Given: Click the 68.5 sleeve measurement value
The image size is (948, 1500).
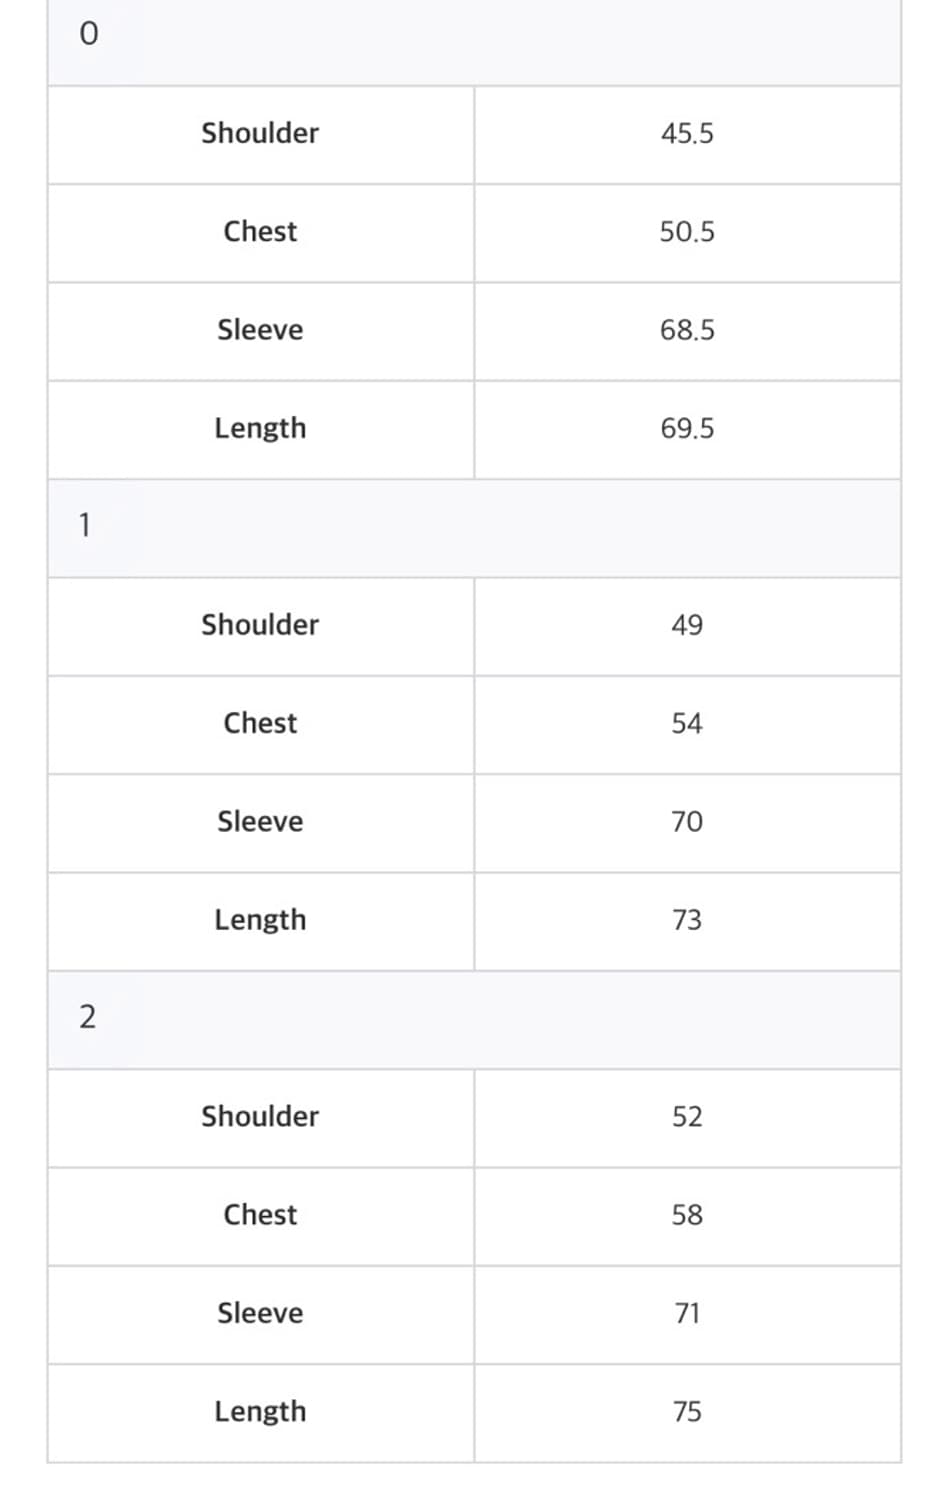Looking at the screenshot, I should coord(687,330).
